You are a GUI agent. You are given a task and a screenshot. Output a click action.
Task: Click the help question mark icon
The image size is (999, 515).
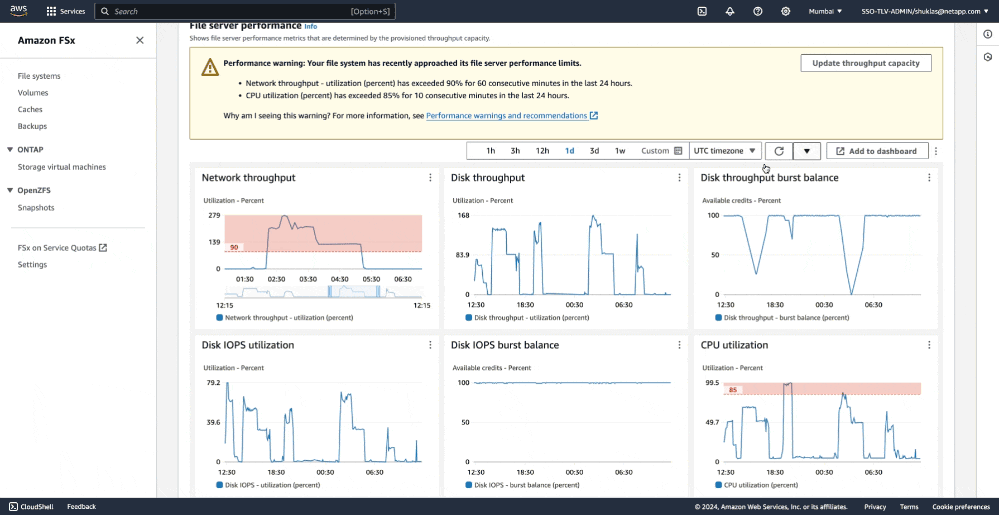point(757,11)
